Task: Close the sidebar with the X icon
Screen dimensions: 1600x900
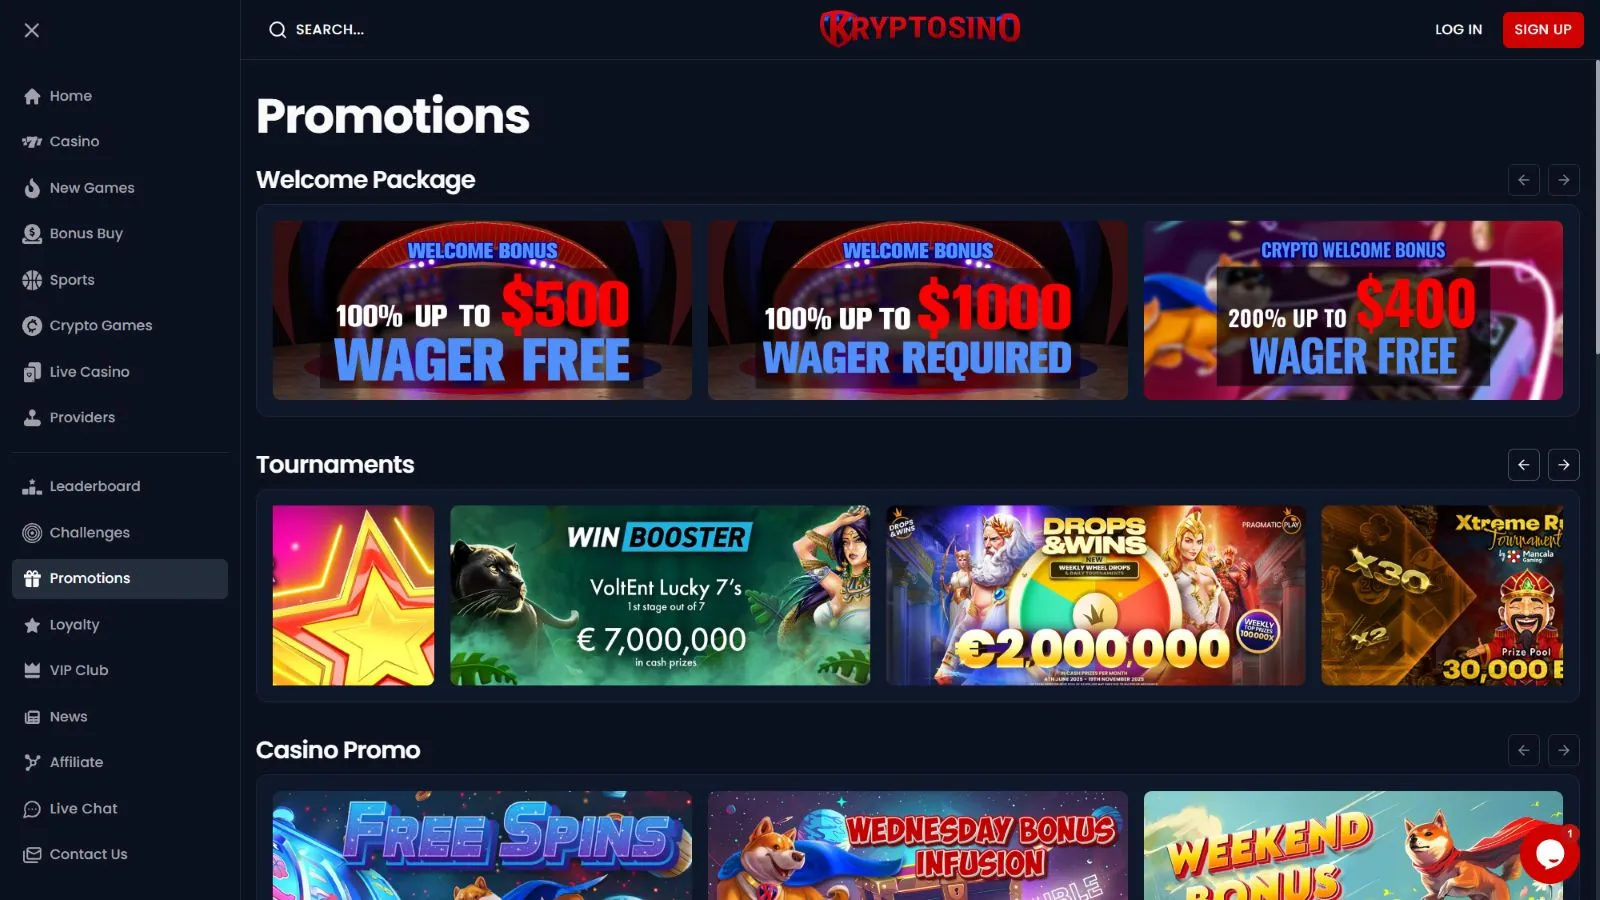Action: (x=32, y=30)
